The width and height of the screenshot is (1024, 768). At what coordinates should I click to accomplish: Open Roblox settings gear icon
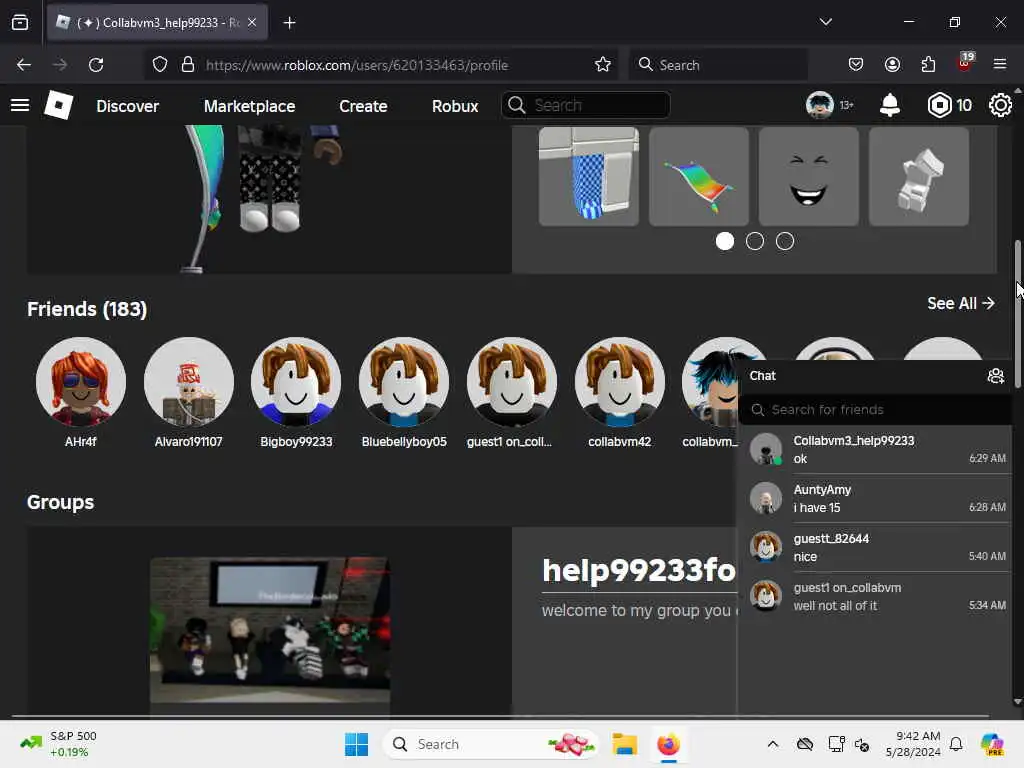(1000, 105)
